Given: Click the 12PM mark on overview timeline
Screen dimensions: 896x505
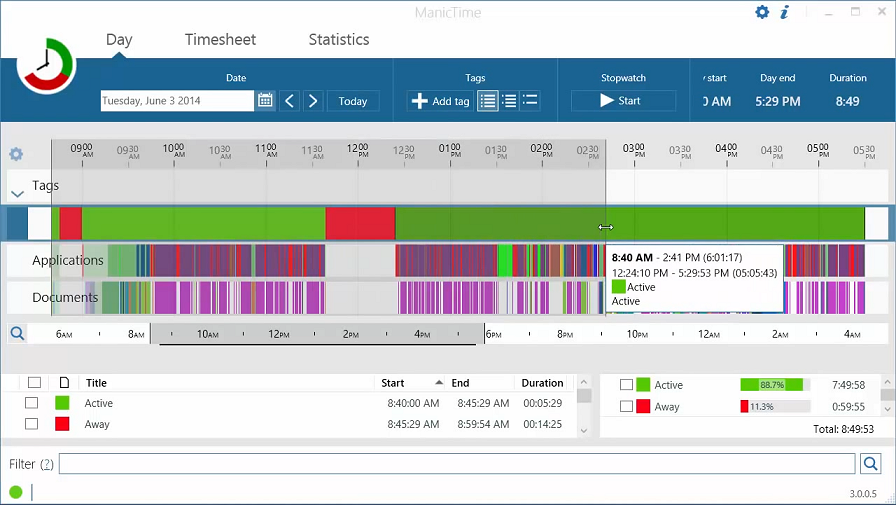Looking at the screenshot, I should coord(279,334).
